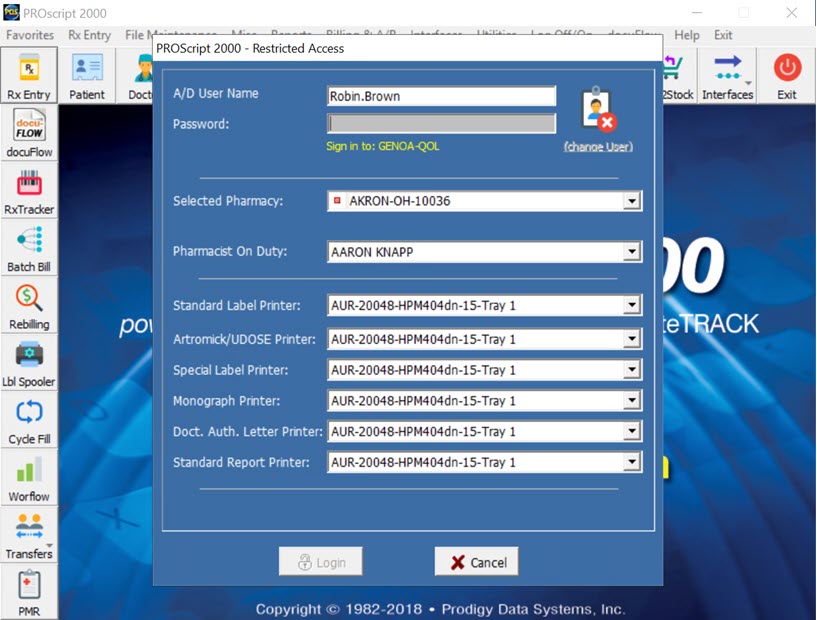The height and width of the screenshot is (620, 817).
Task: Open the Rx Entry toolbar icon
Action: tap(29, 75)
